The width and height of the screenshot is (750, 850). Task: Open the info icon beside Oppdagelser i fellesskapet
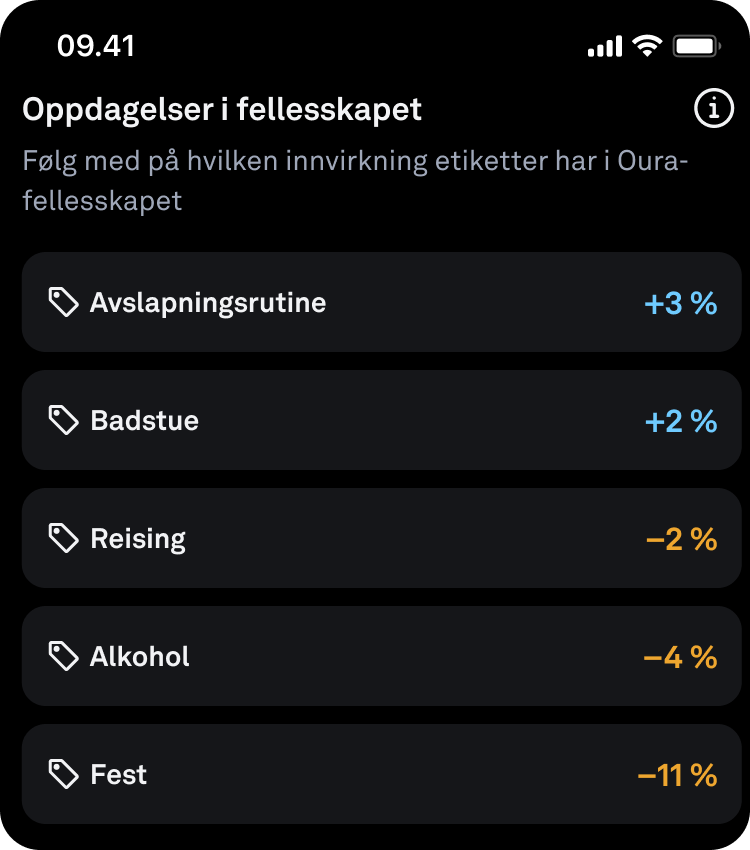point(714,108)
